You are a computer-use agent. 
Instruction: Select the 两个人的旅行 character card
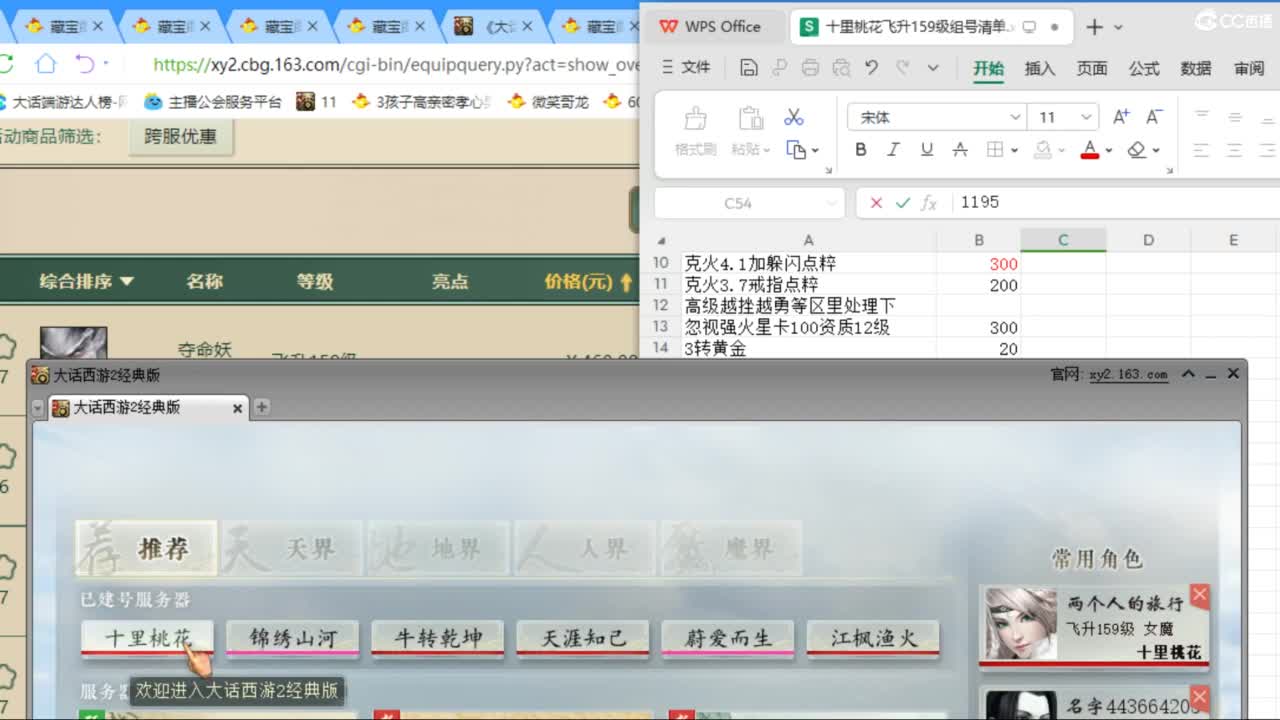[x=1094, y=627]
